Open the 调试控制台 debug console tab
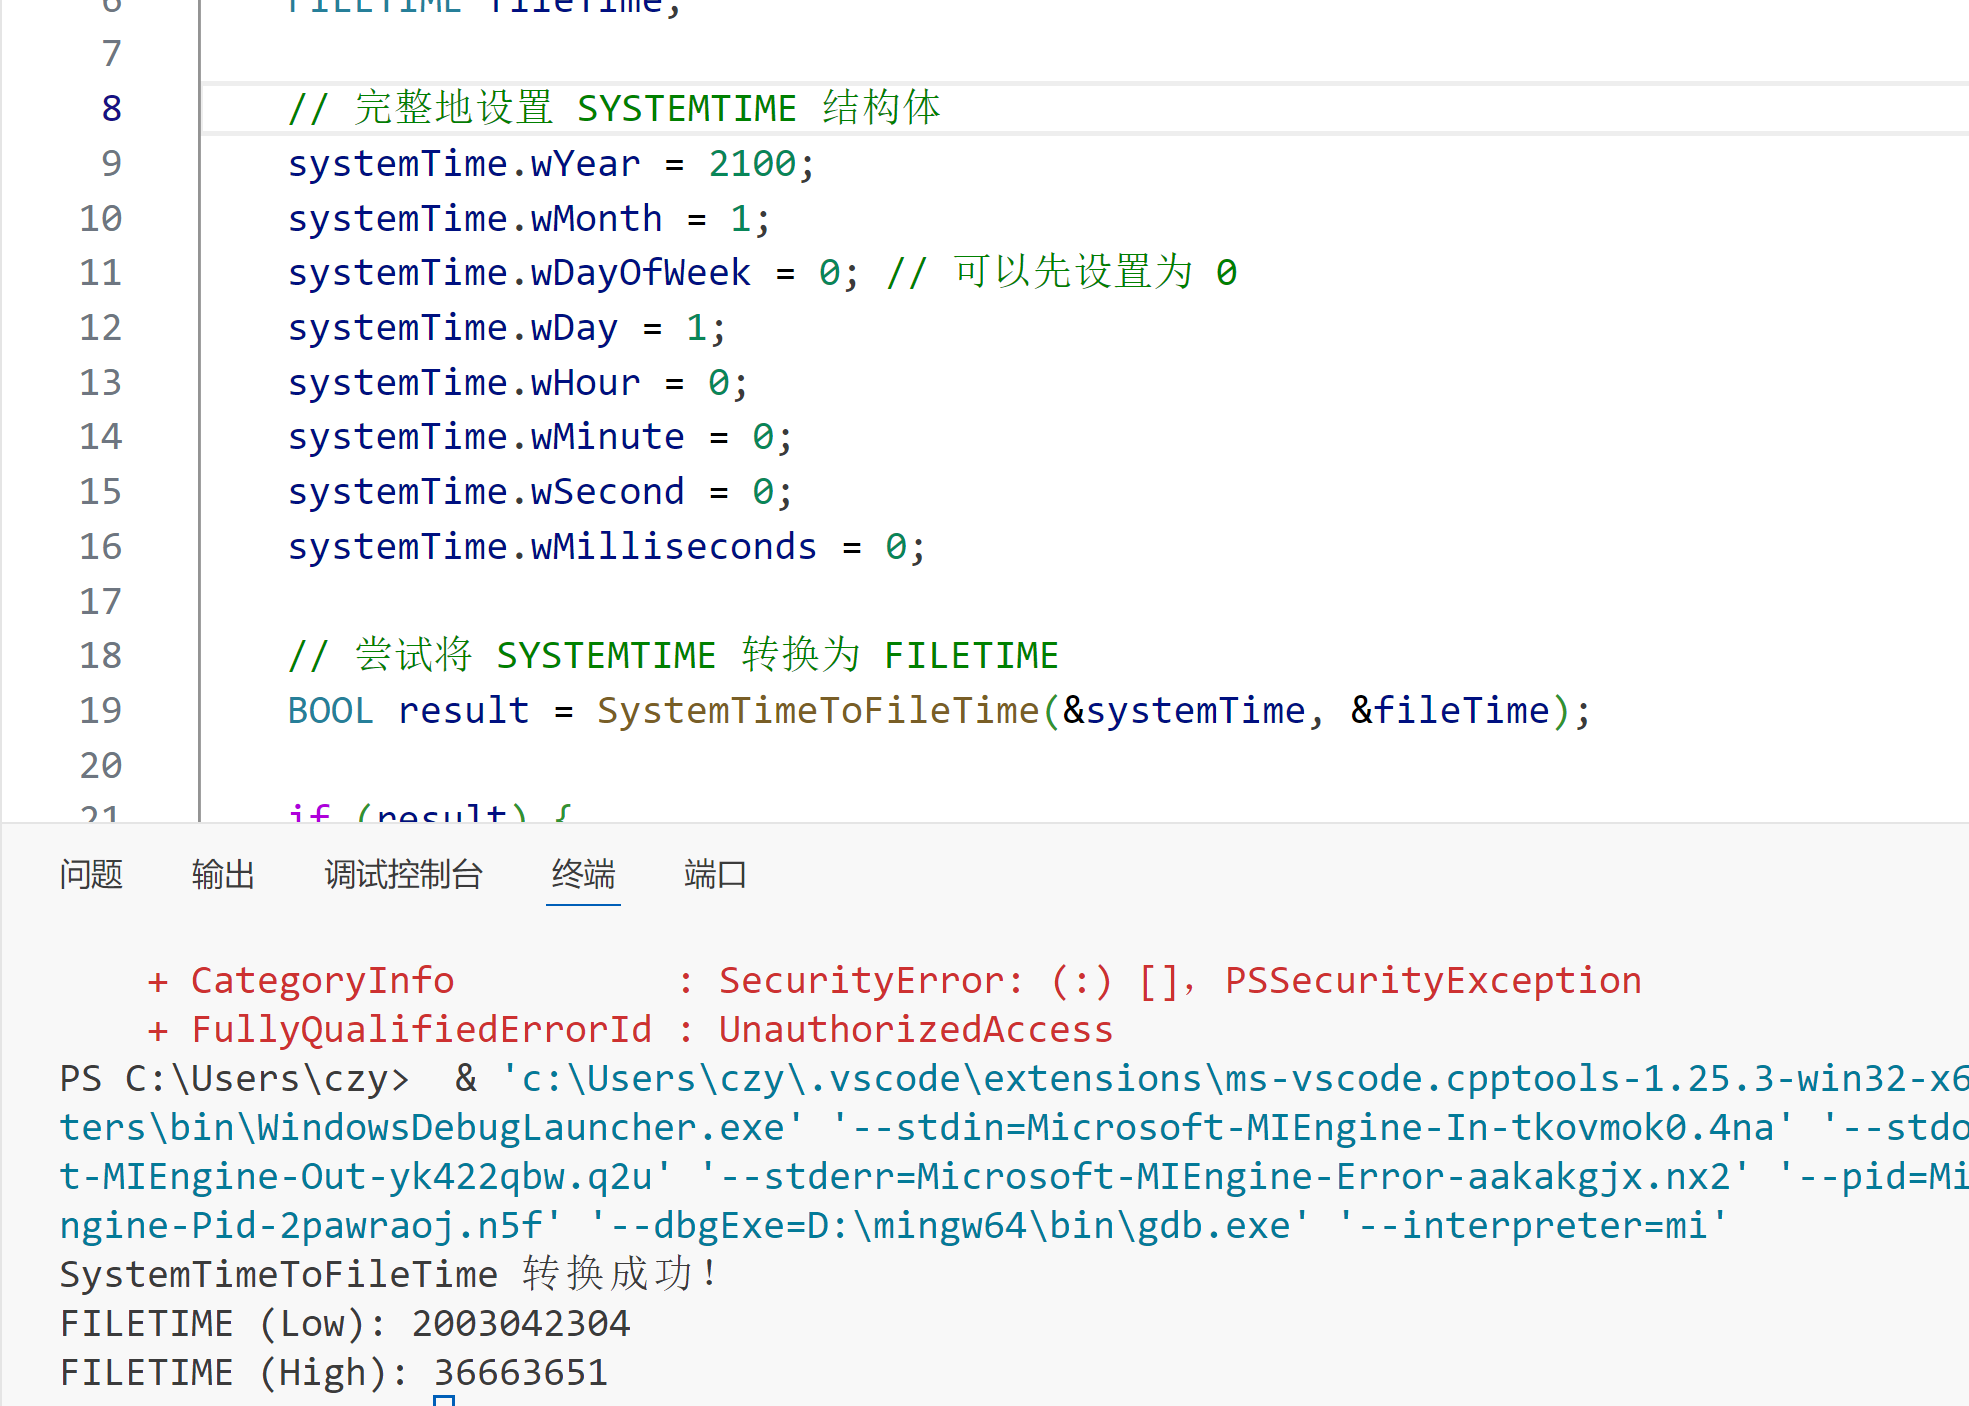Image resolution: width=1969 pixels, height=1406 pixels. coord(404,875)
